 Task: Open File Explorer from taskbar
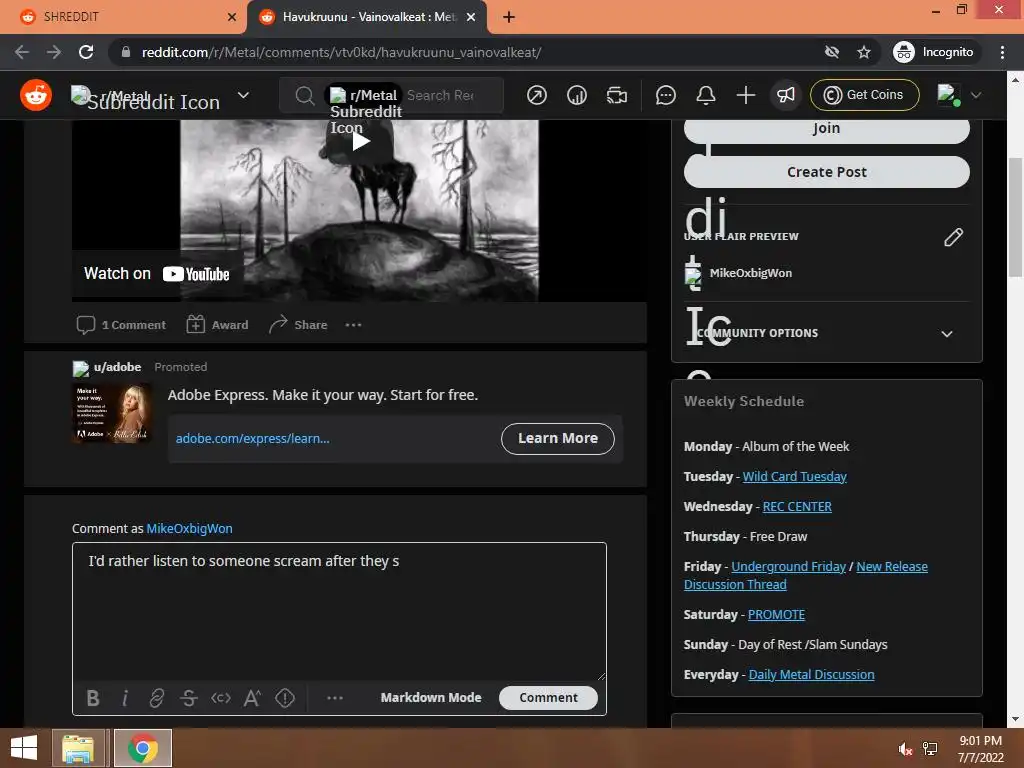(78, 748)
